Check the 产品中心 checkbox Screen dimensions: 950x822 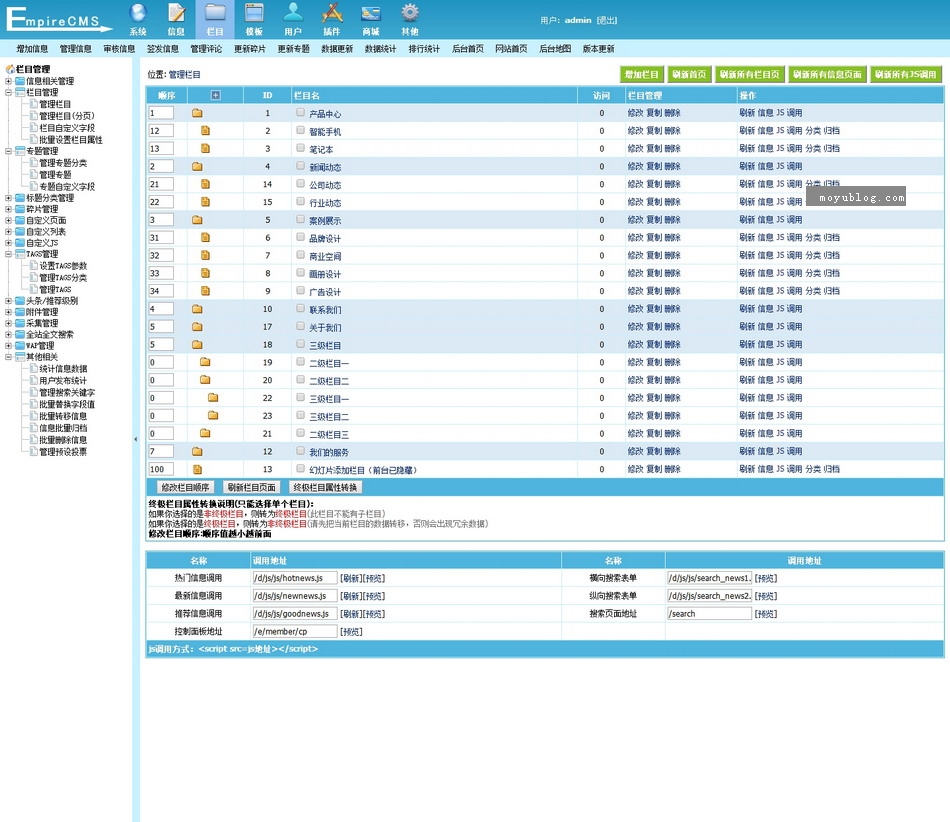tap(301, 113)
